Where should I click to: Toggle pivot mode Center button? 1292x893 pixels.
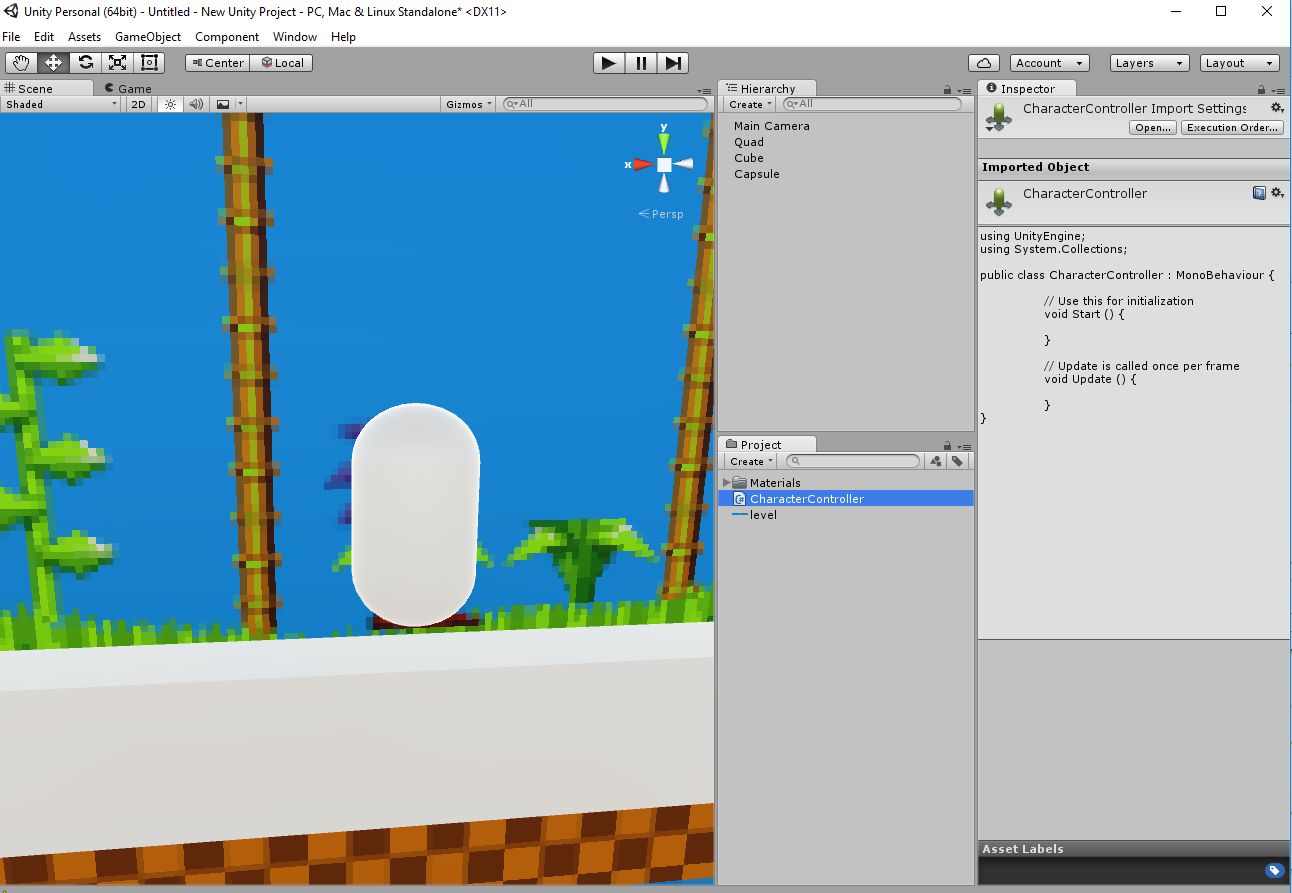(x=217, y=62)
